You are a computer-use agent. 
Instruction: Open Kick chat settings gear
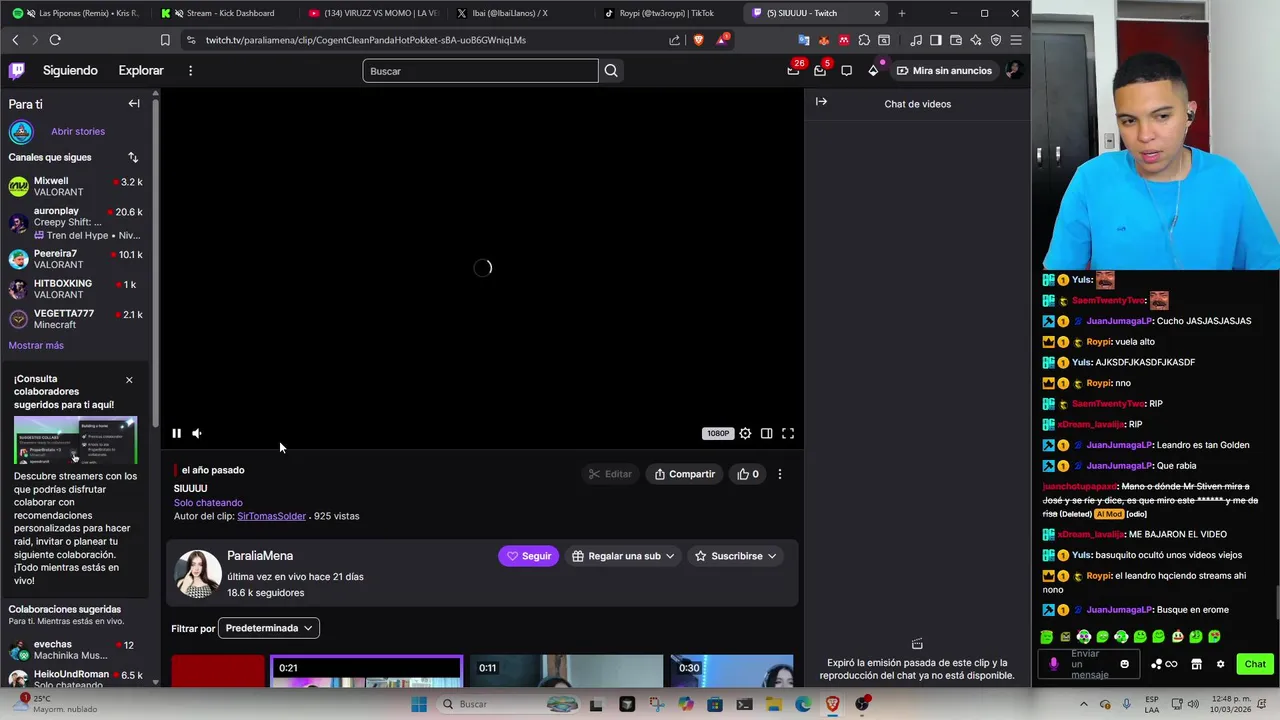[x=1220, y=664]
